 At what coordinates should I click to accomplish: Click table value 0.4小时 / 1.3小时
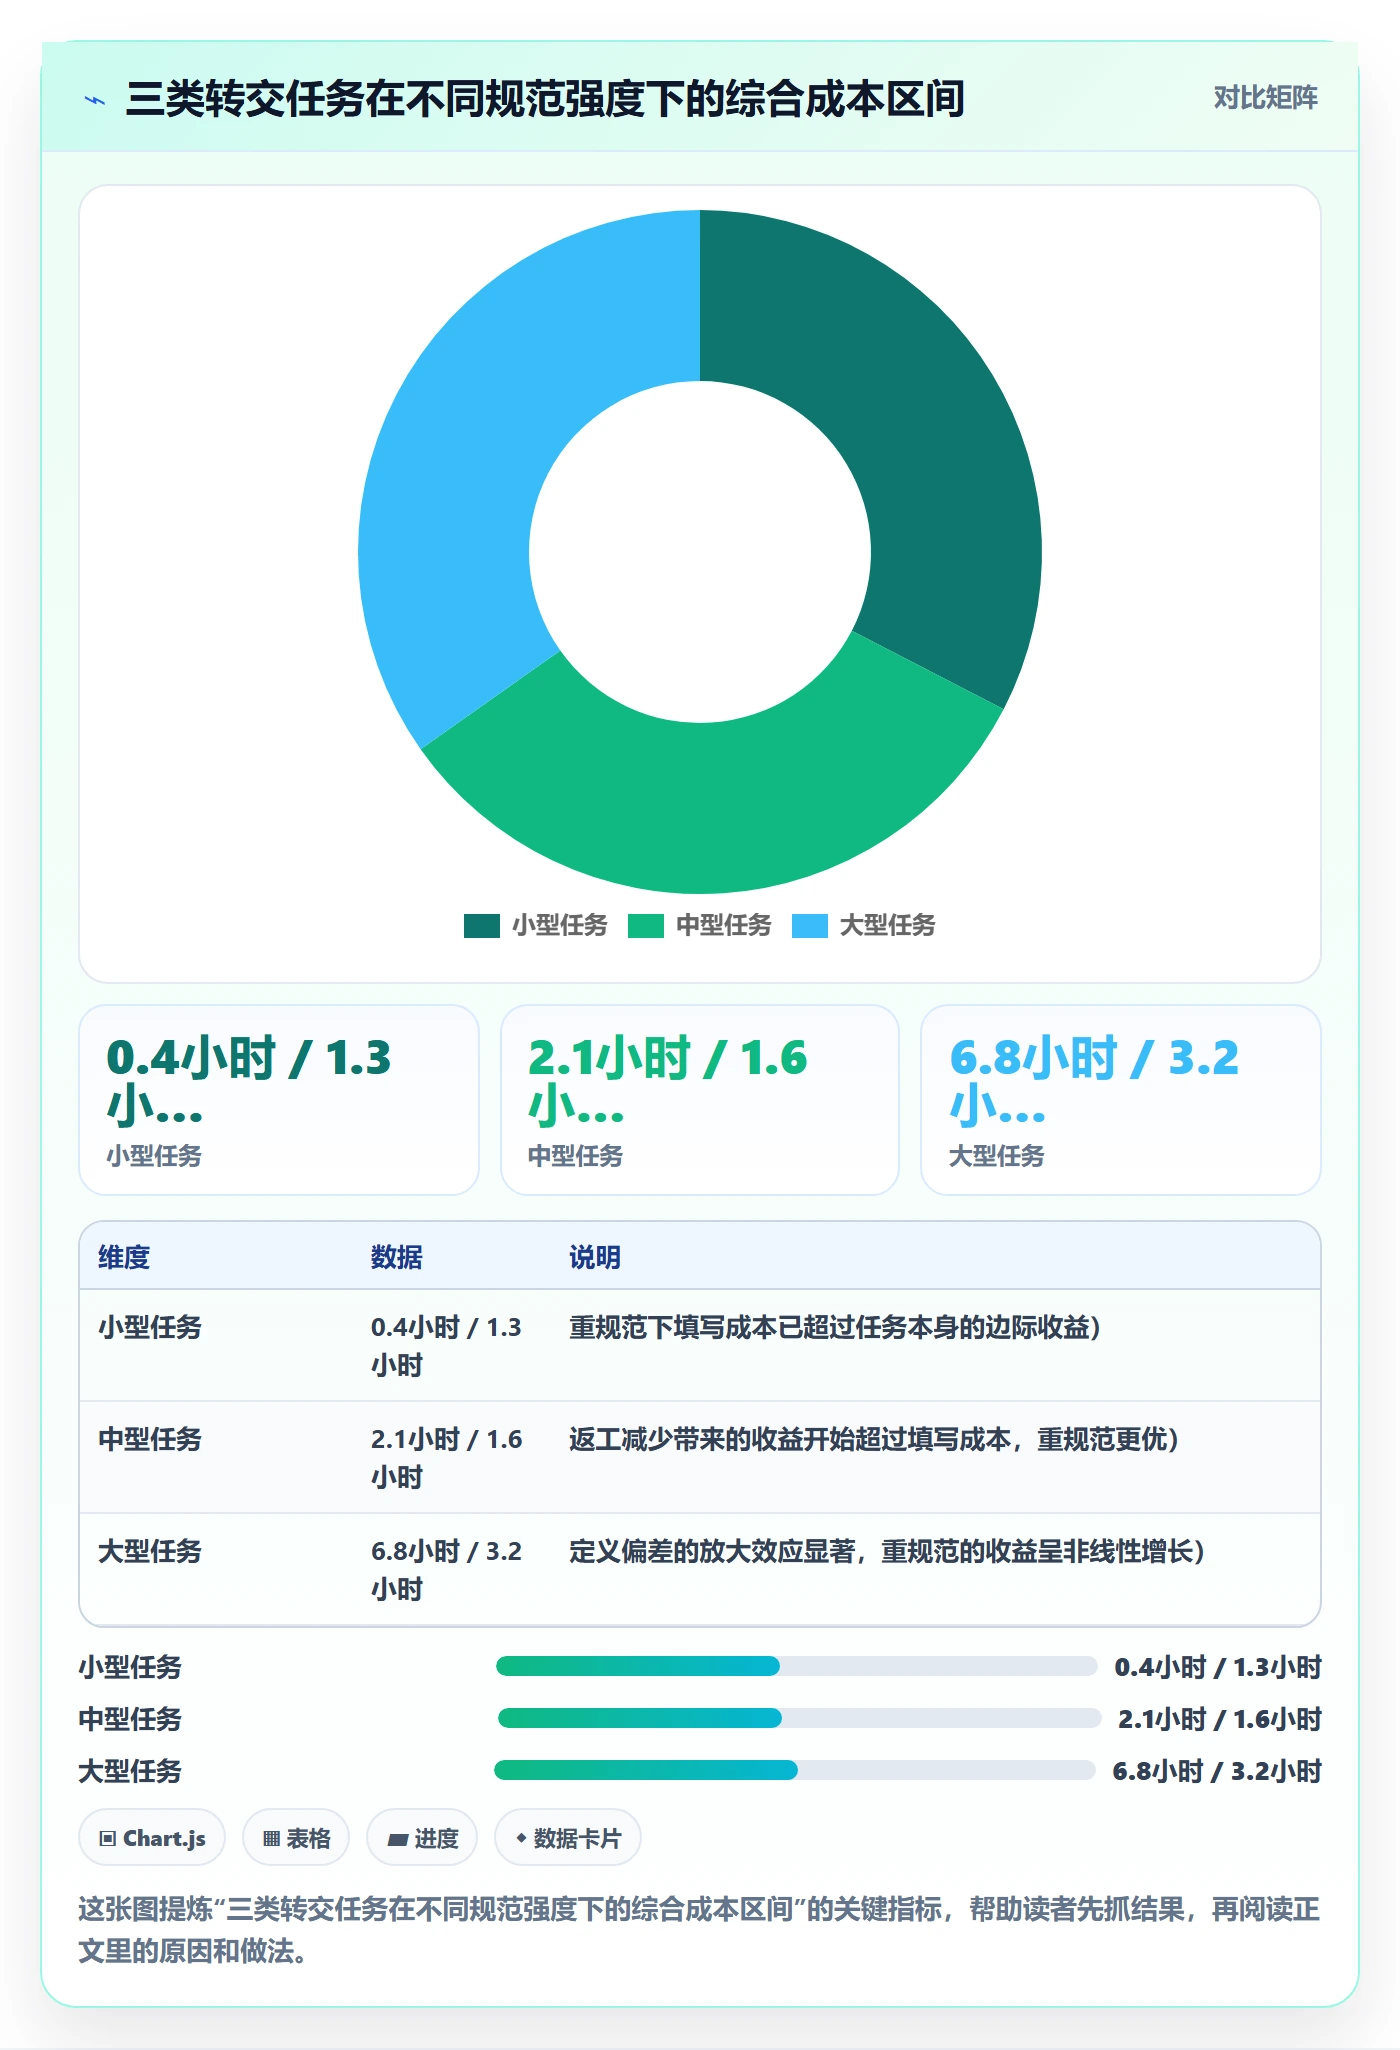click(x=447, y=1346)
